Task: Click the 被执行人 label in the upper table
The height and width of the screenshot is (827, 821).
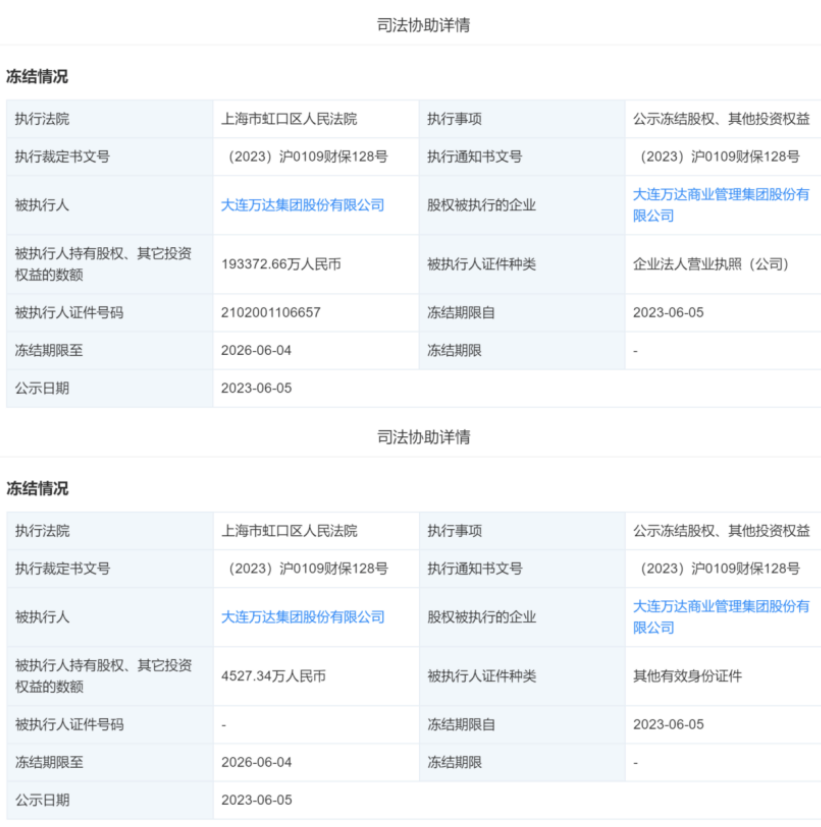Action: tap(42, 205)
